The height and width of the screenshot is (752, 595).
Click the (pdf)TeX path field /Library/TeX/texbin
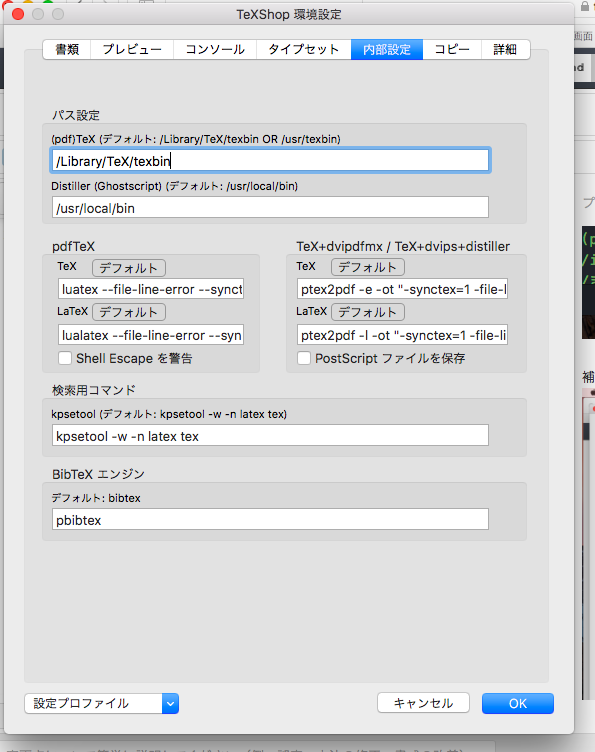[270, 161]
